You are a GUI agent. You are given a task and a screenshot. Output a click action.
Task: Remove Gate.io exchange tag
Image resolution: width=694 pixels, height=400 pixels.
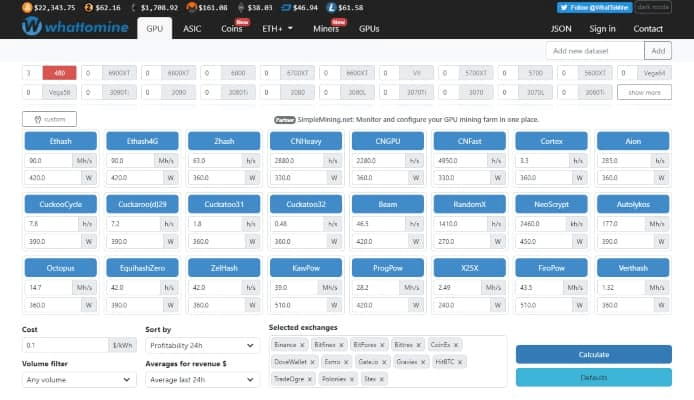click(384, 362)
